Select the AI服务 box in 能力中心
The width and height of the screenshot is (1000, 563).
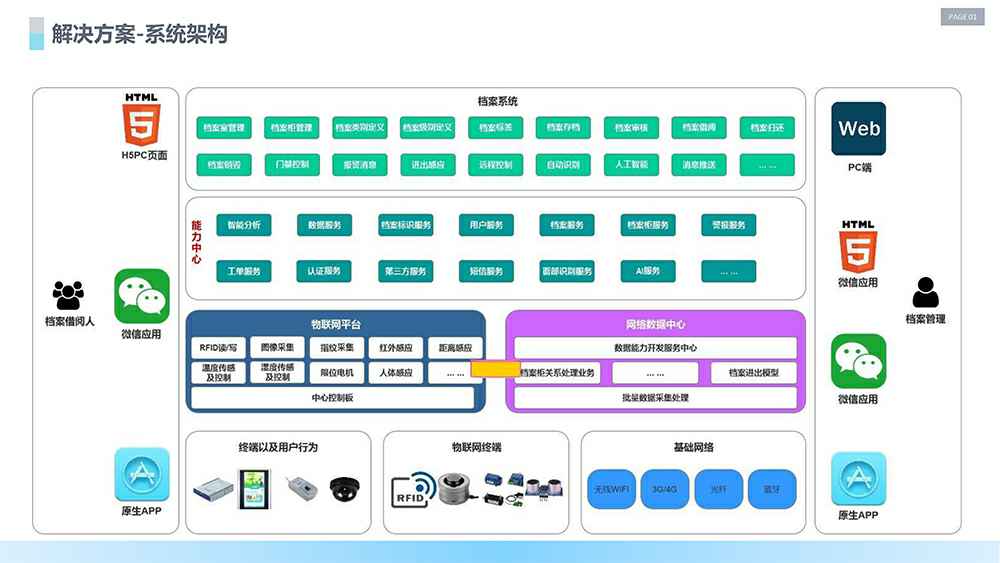pyautogui.click(x=647, y=271)
